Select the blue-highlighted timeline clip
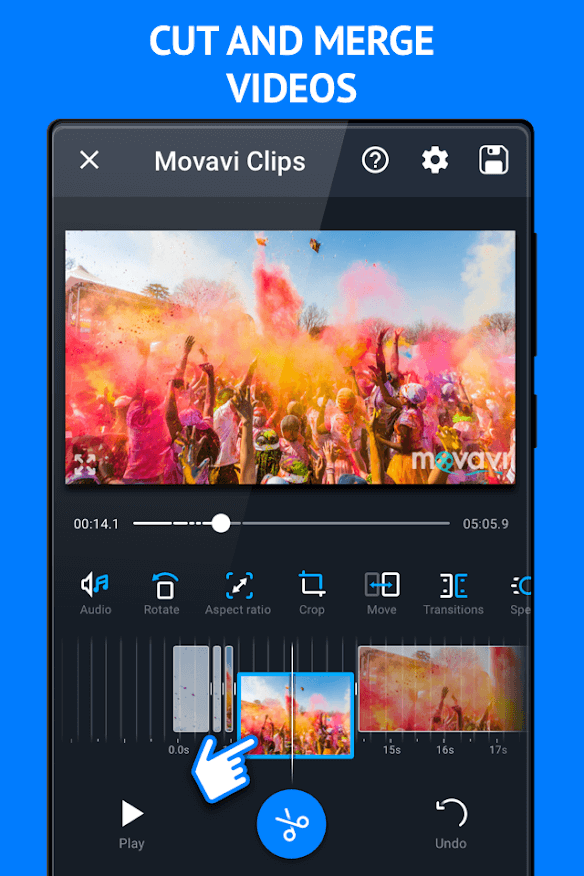584x876 pixels. (296, 715)
